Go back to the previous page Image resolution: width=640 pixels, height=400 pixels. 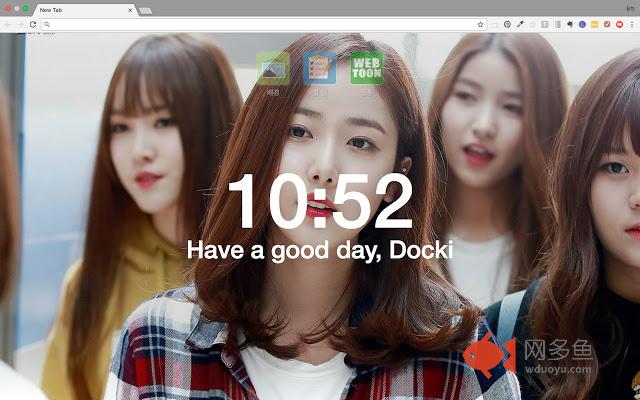(x=7, y=24)
